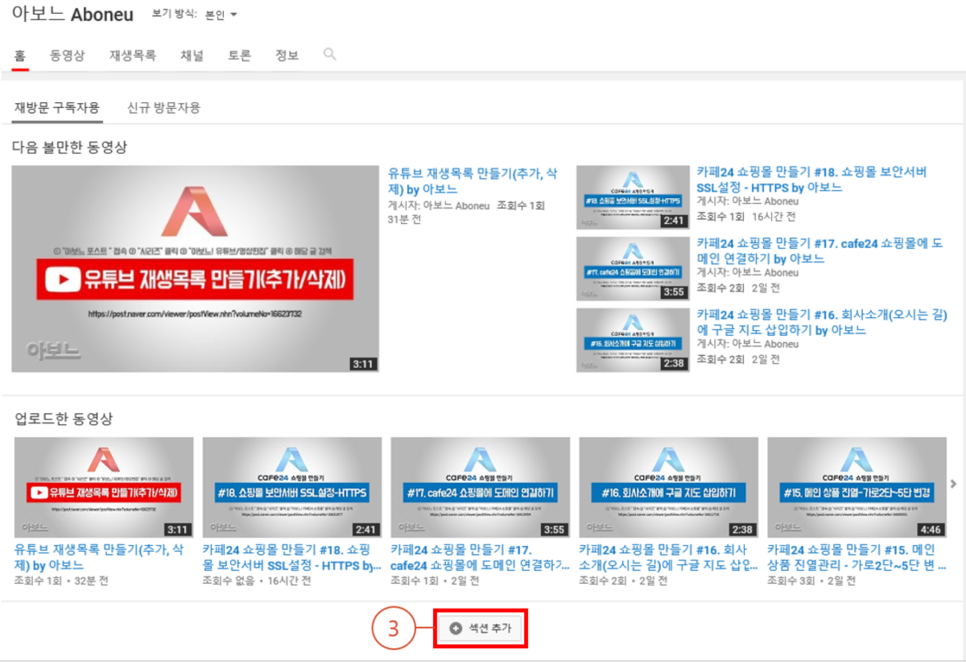Go to the 채널 tab

192,55
